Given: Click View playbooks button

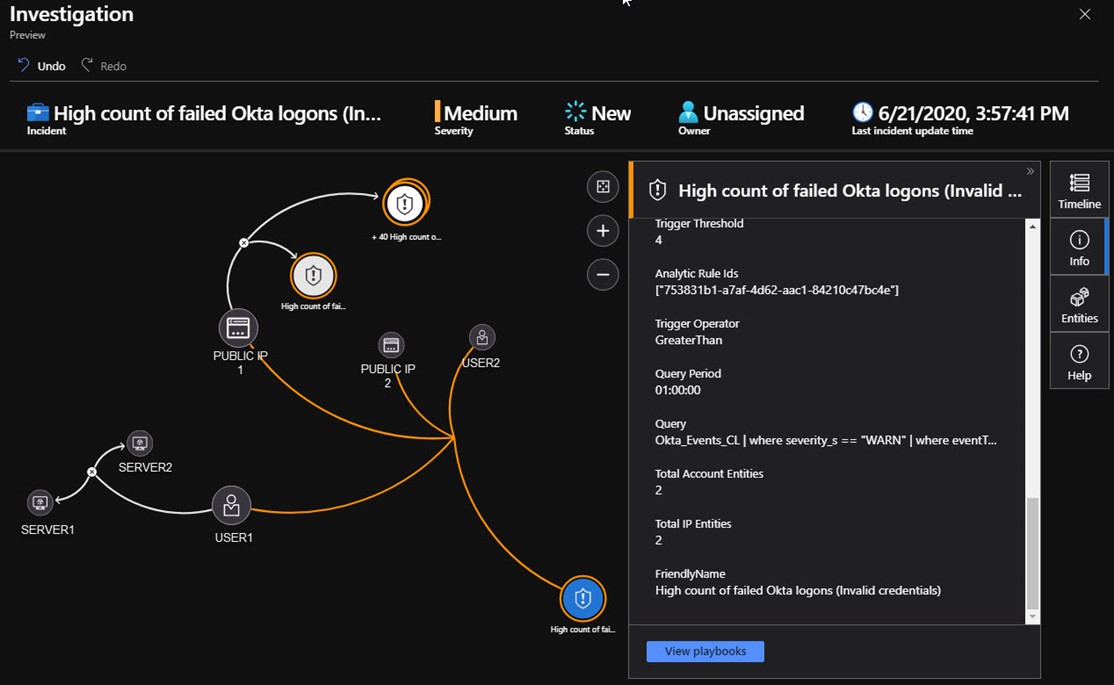Looking at the screenshot, I should (705, 651).
